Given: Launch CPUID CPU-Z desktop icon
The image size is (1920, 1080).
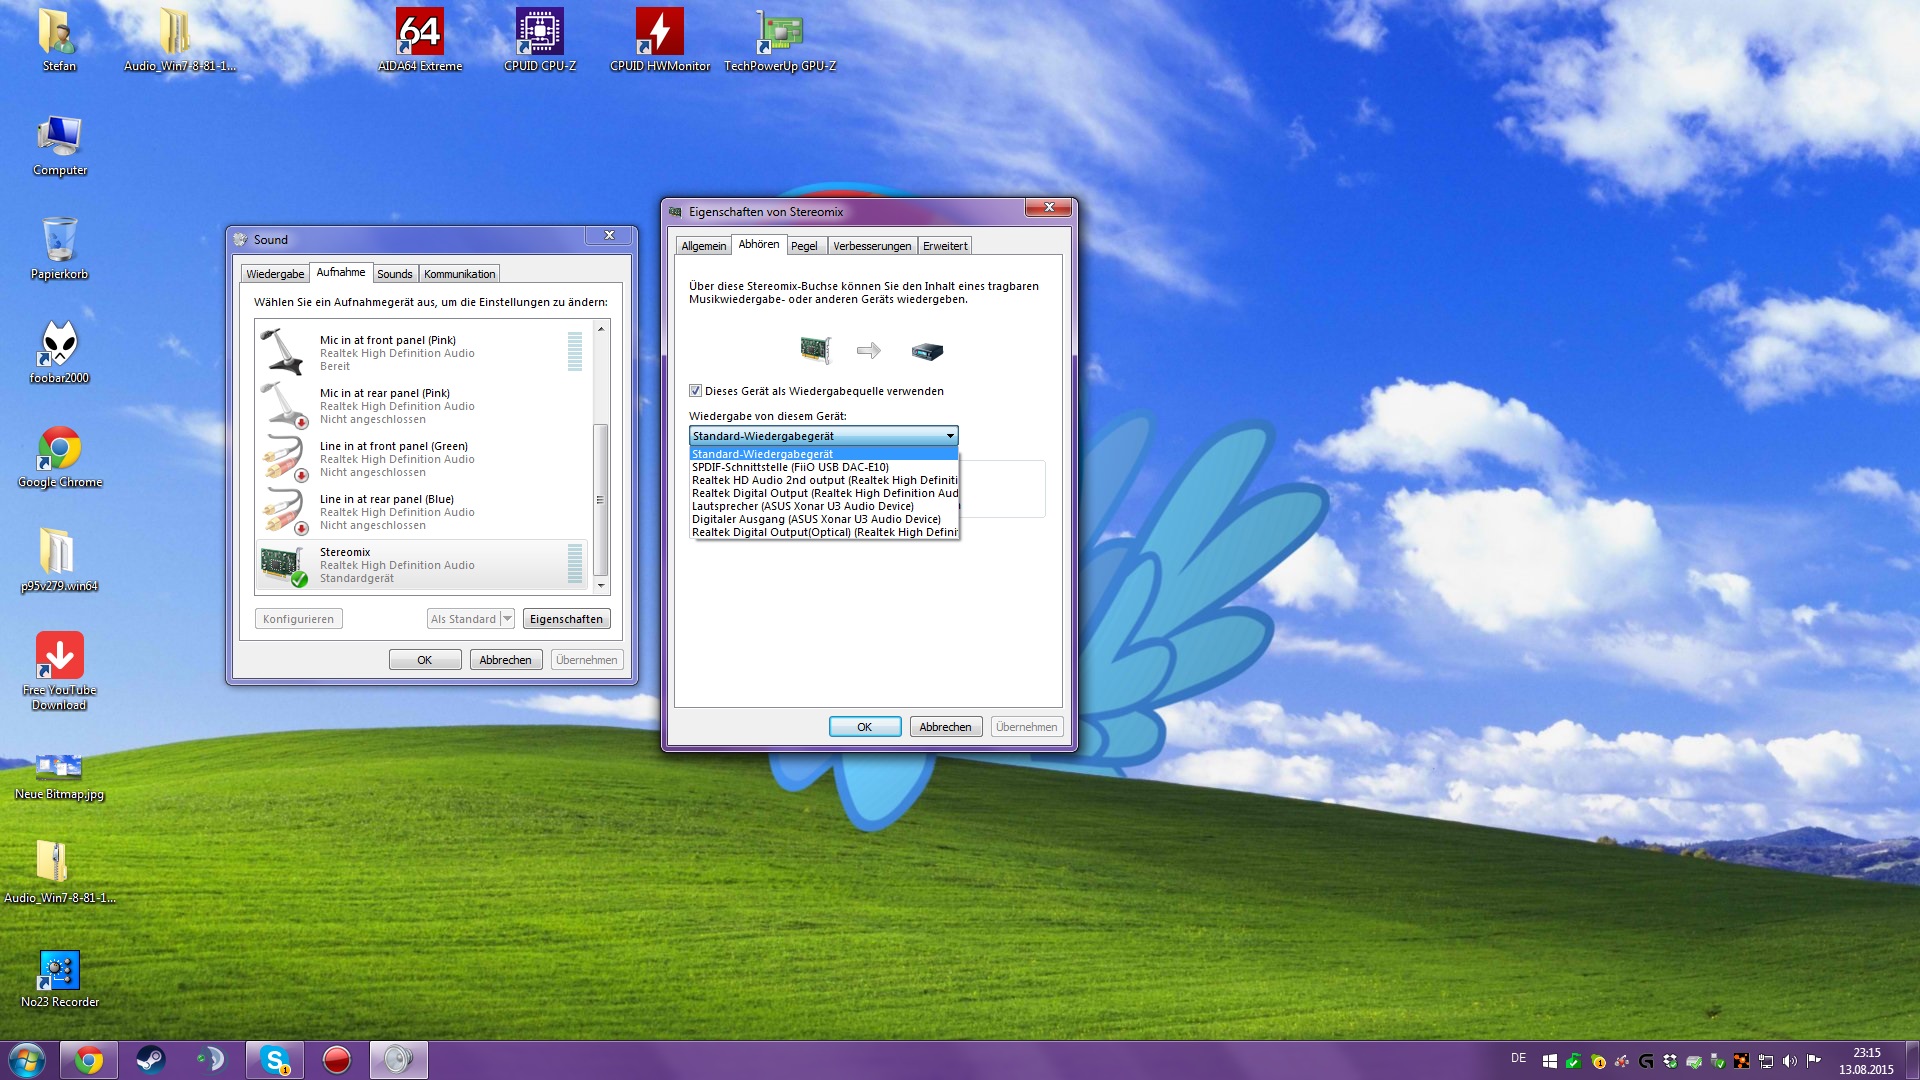Looking at the screenshot, I should click(x=540, y=32).
